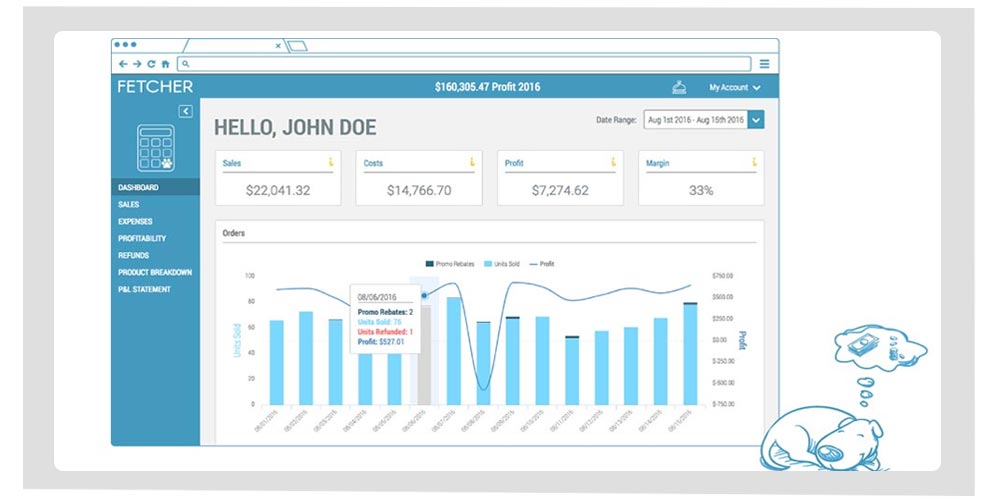Click the service bell icon in the header
Screen dimensions: 1000x500
tap(679, 87)
